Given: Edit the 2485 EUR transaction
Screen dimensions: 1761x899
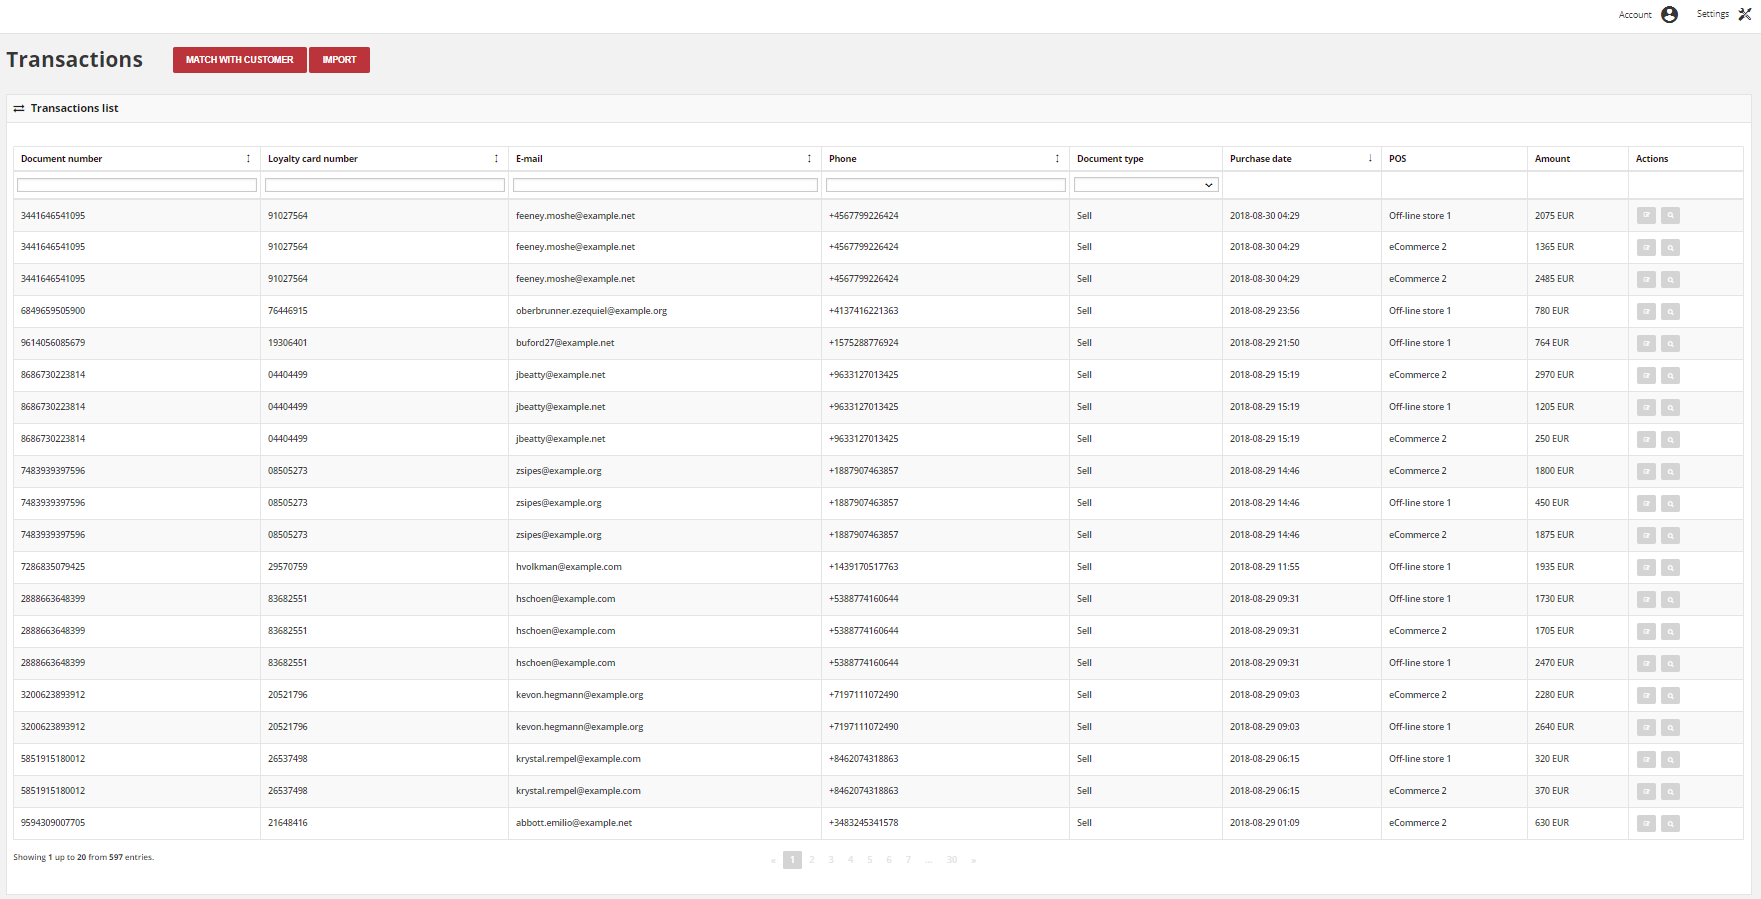Looking at the screenshot, I should click(1646, 280).
